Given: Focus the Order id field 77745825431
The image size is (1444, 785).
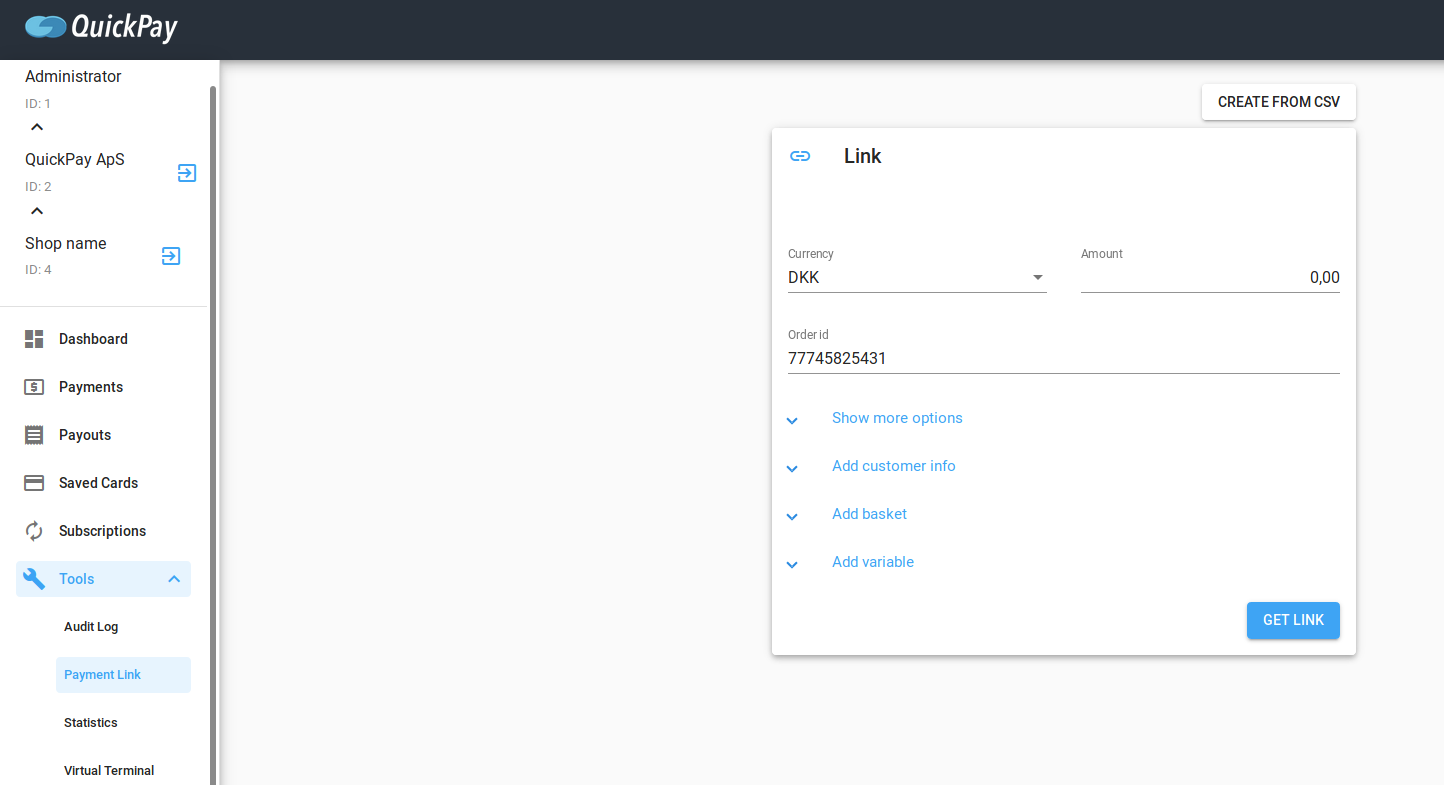Looking at the screenshot, I should coord(1064,358).
